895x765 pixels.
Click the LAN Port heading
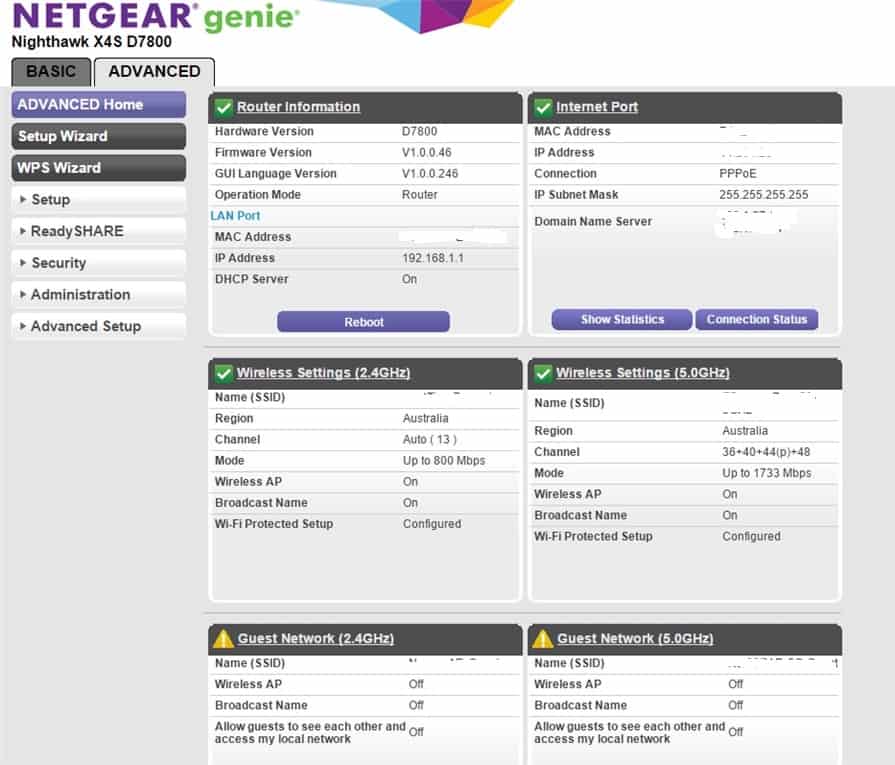pos(235,216)
